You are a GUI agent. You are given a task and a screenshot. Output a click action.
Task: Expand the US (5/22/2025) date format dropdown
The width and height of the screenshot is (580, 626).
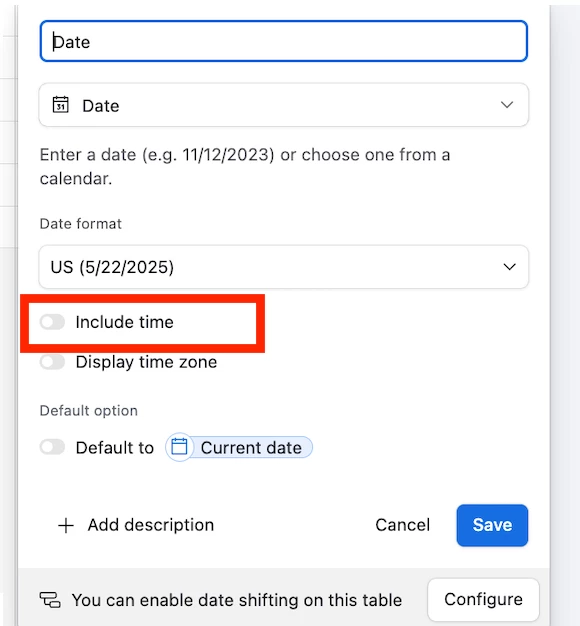pyautogui.click(x=284, y=267)
